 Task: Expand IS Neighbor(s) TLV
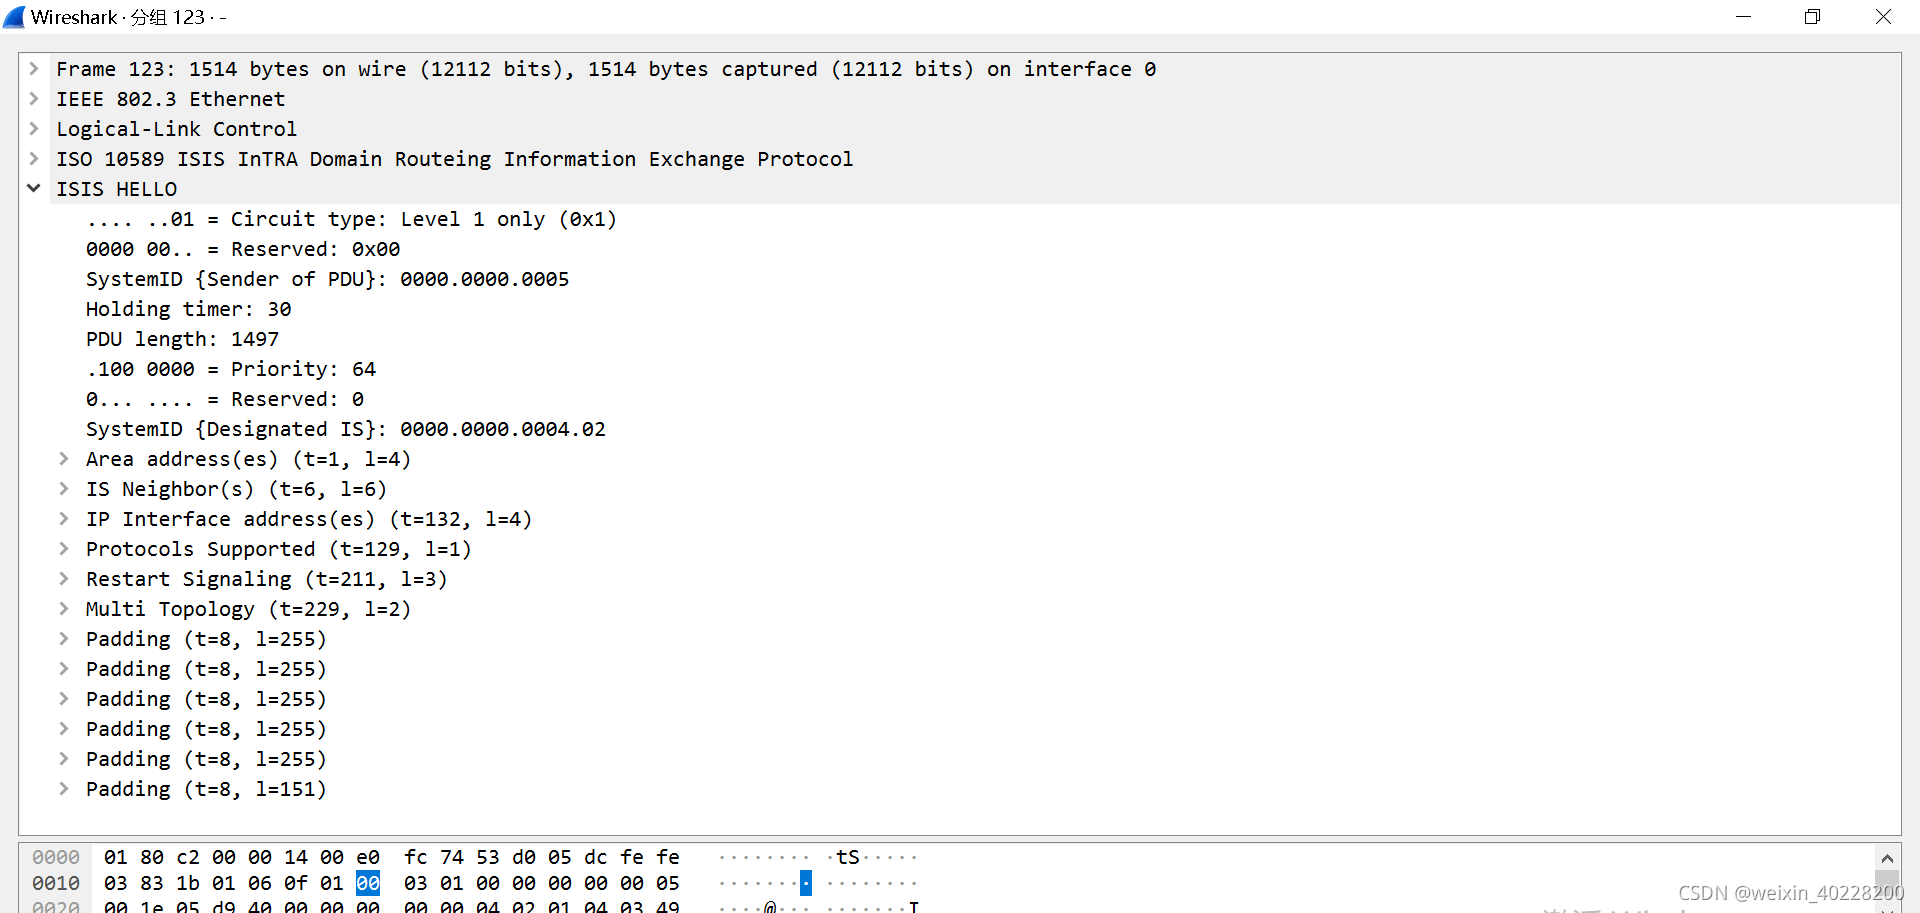(x=64, y=489)
